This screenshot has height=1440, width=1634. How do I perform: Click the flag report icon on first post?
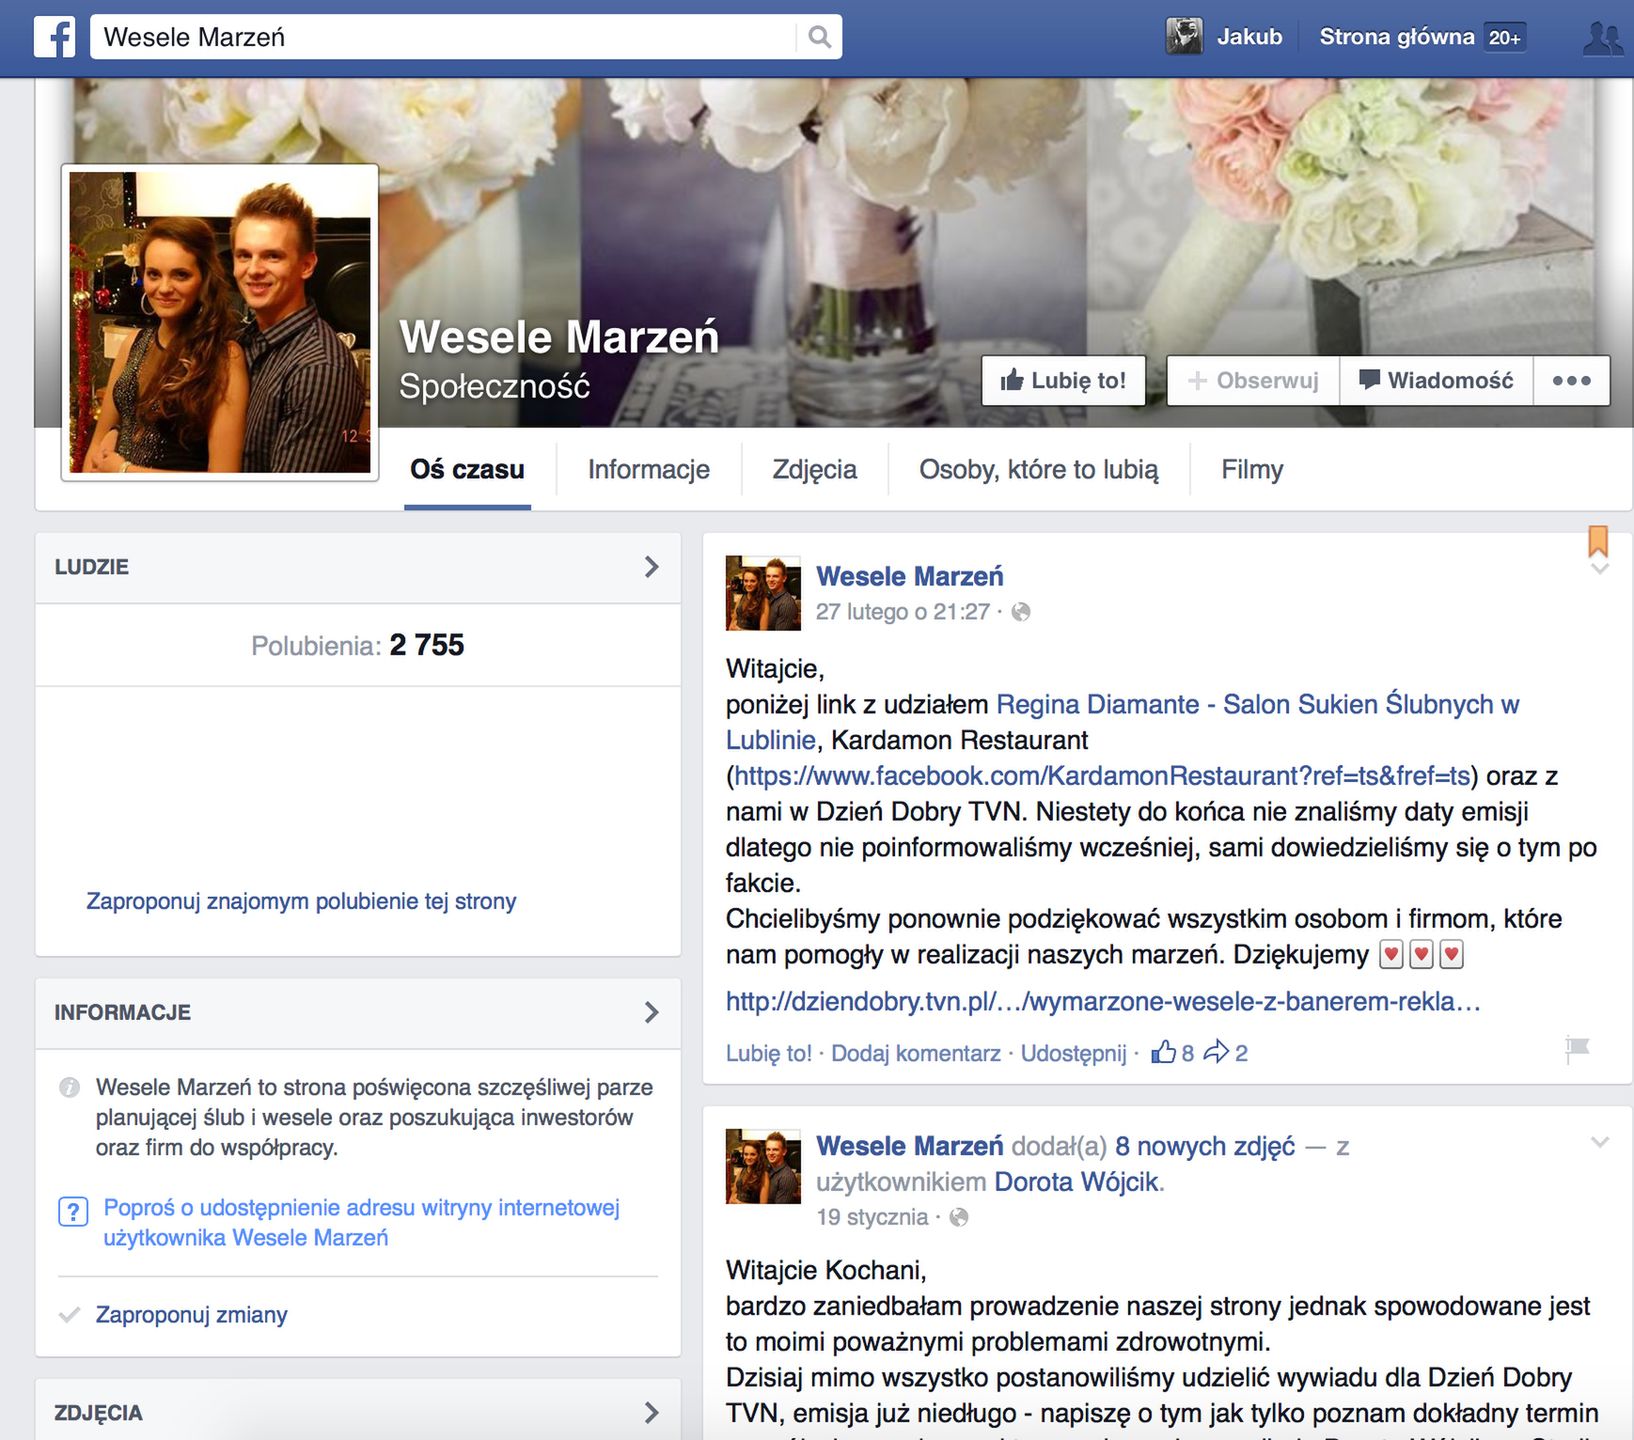(x=1577, y=1049)
